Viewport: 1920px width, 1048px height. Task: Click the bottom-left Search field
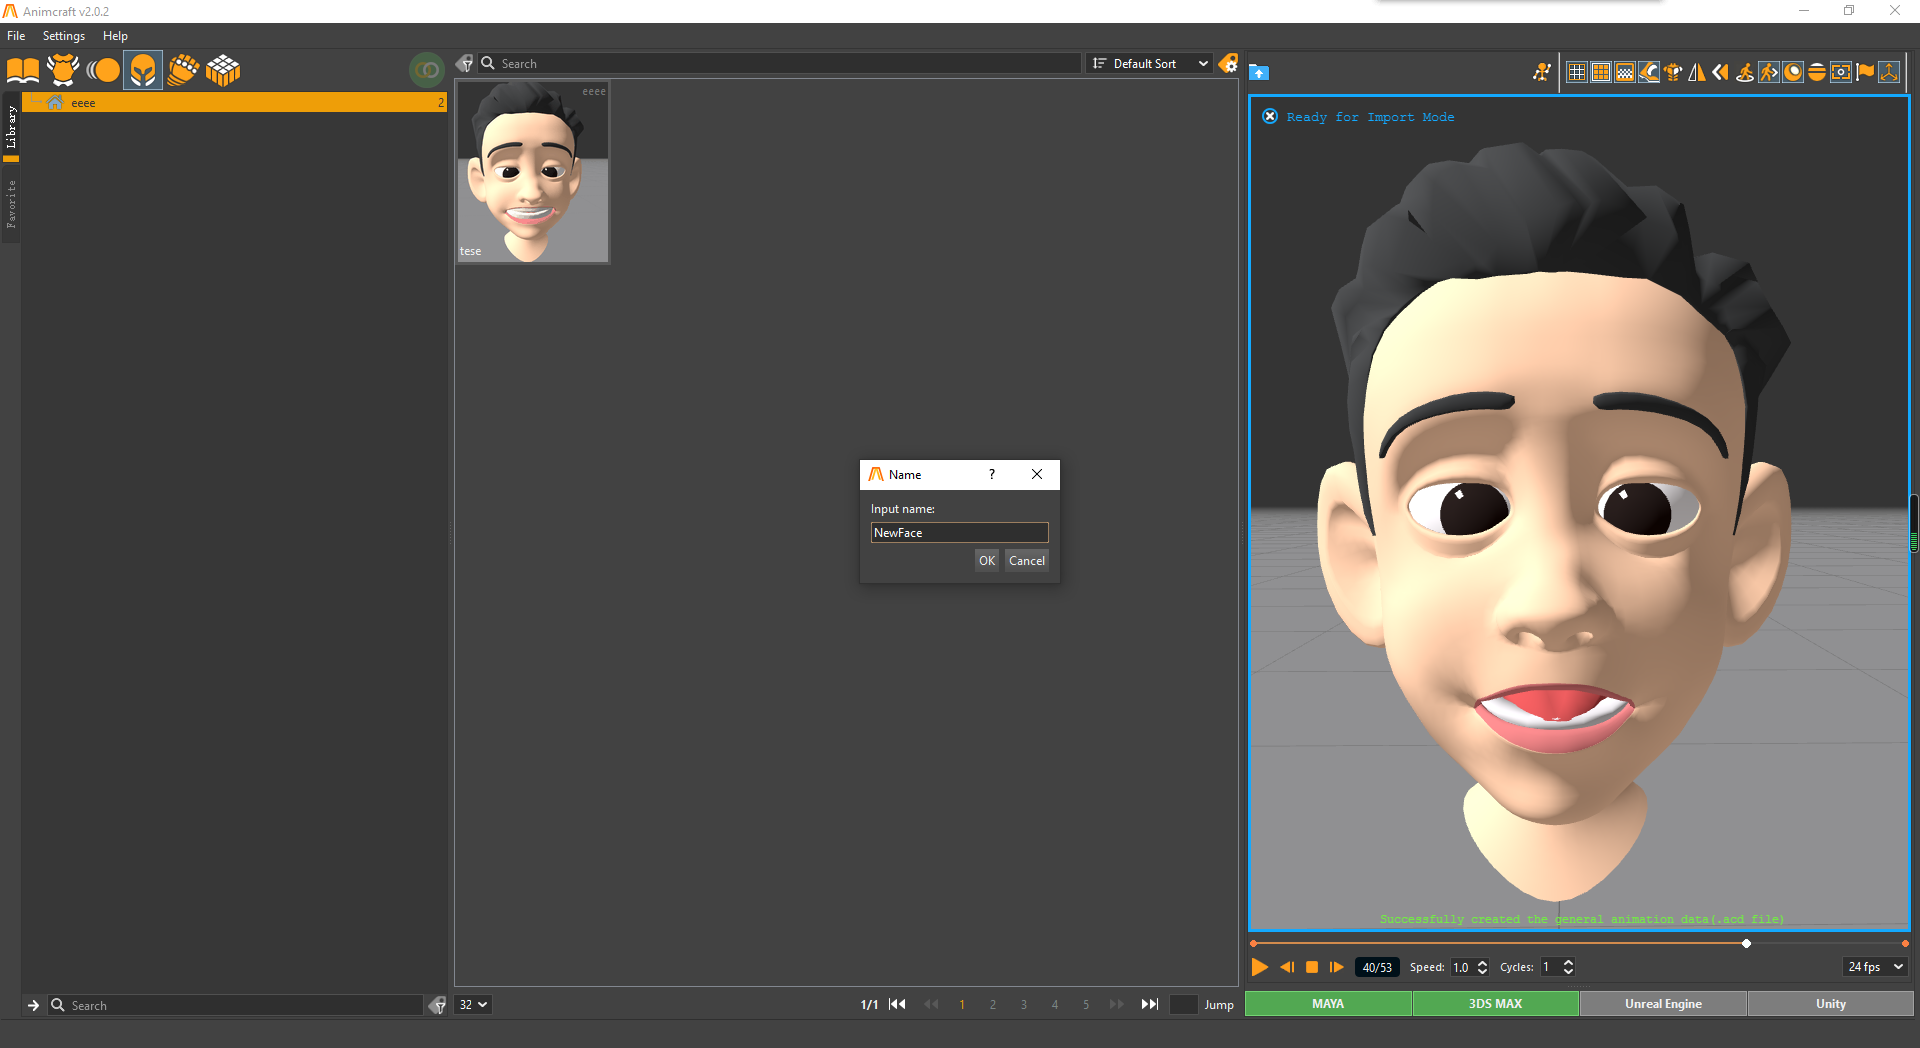pyautogui.click(x=236, y=1006)
